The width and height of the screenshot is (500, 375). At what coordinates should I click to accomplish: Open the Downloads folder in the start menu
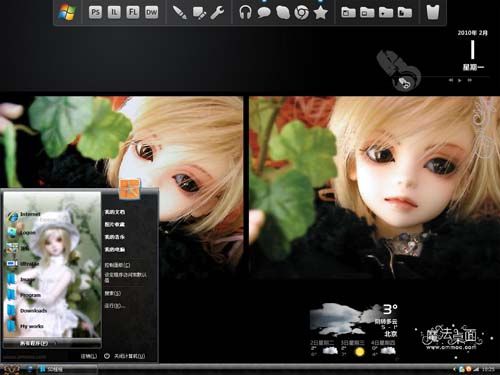[x=27, y=311]
